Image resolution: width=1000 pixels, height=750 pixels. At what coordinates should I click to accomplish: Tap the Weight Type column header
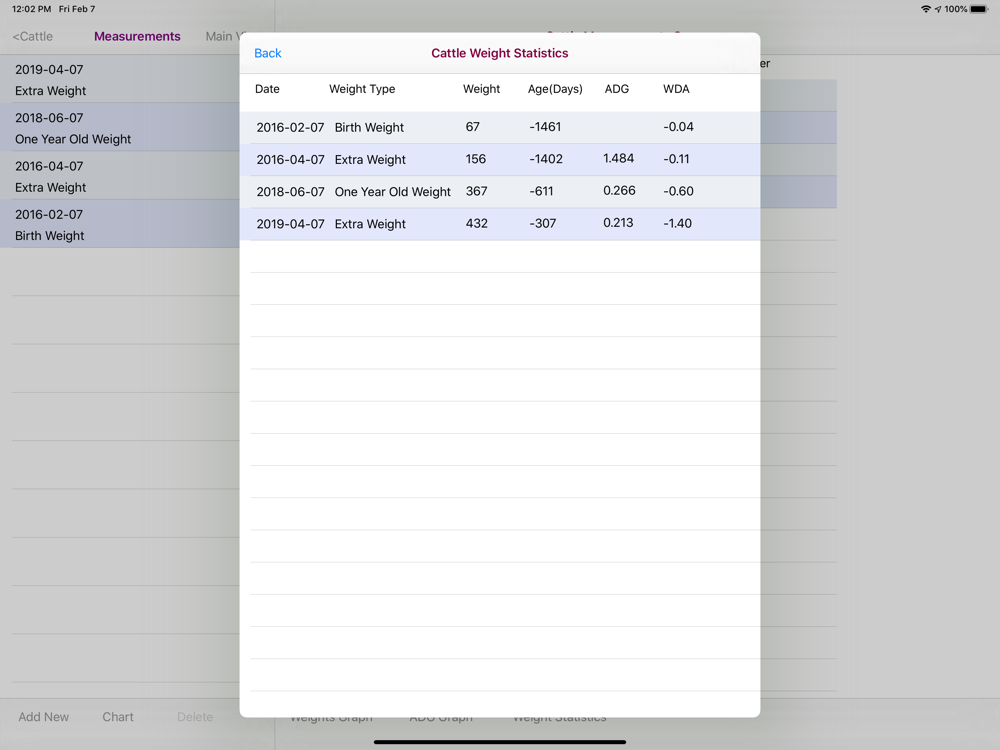[362, 89]
